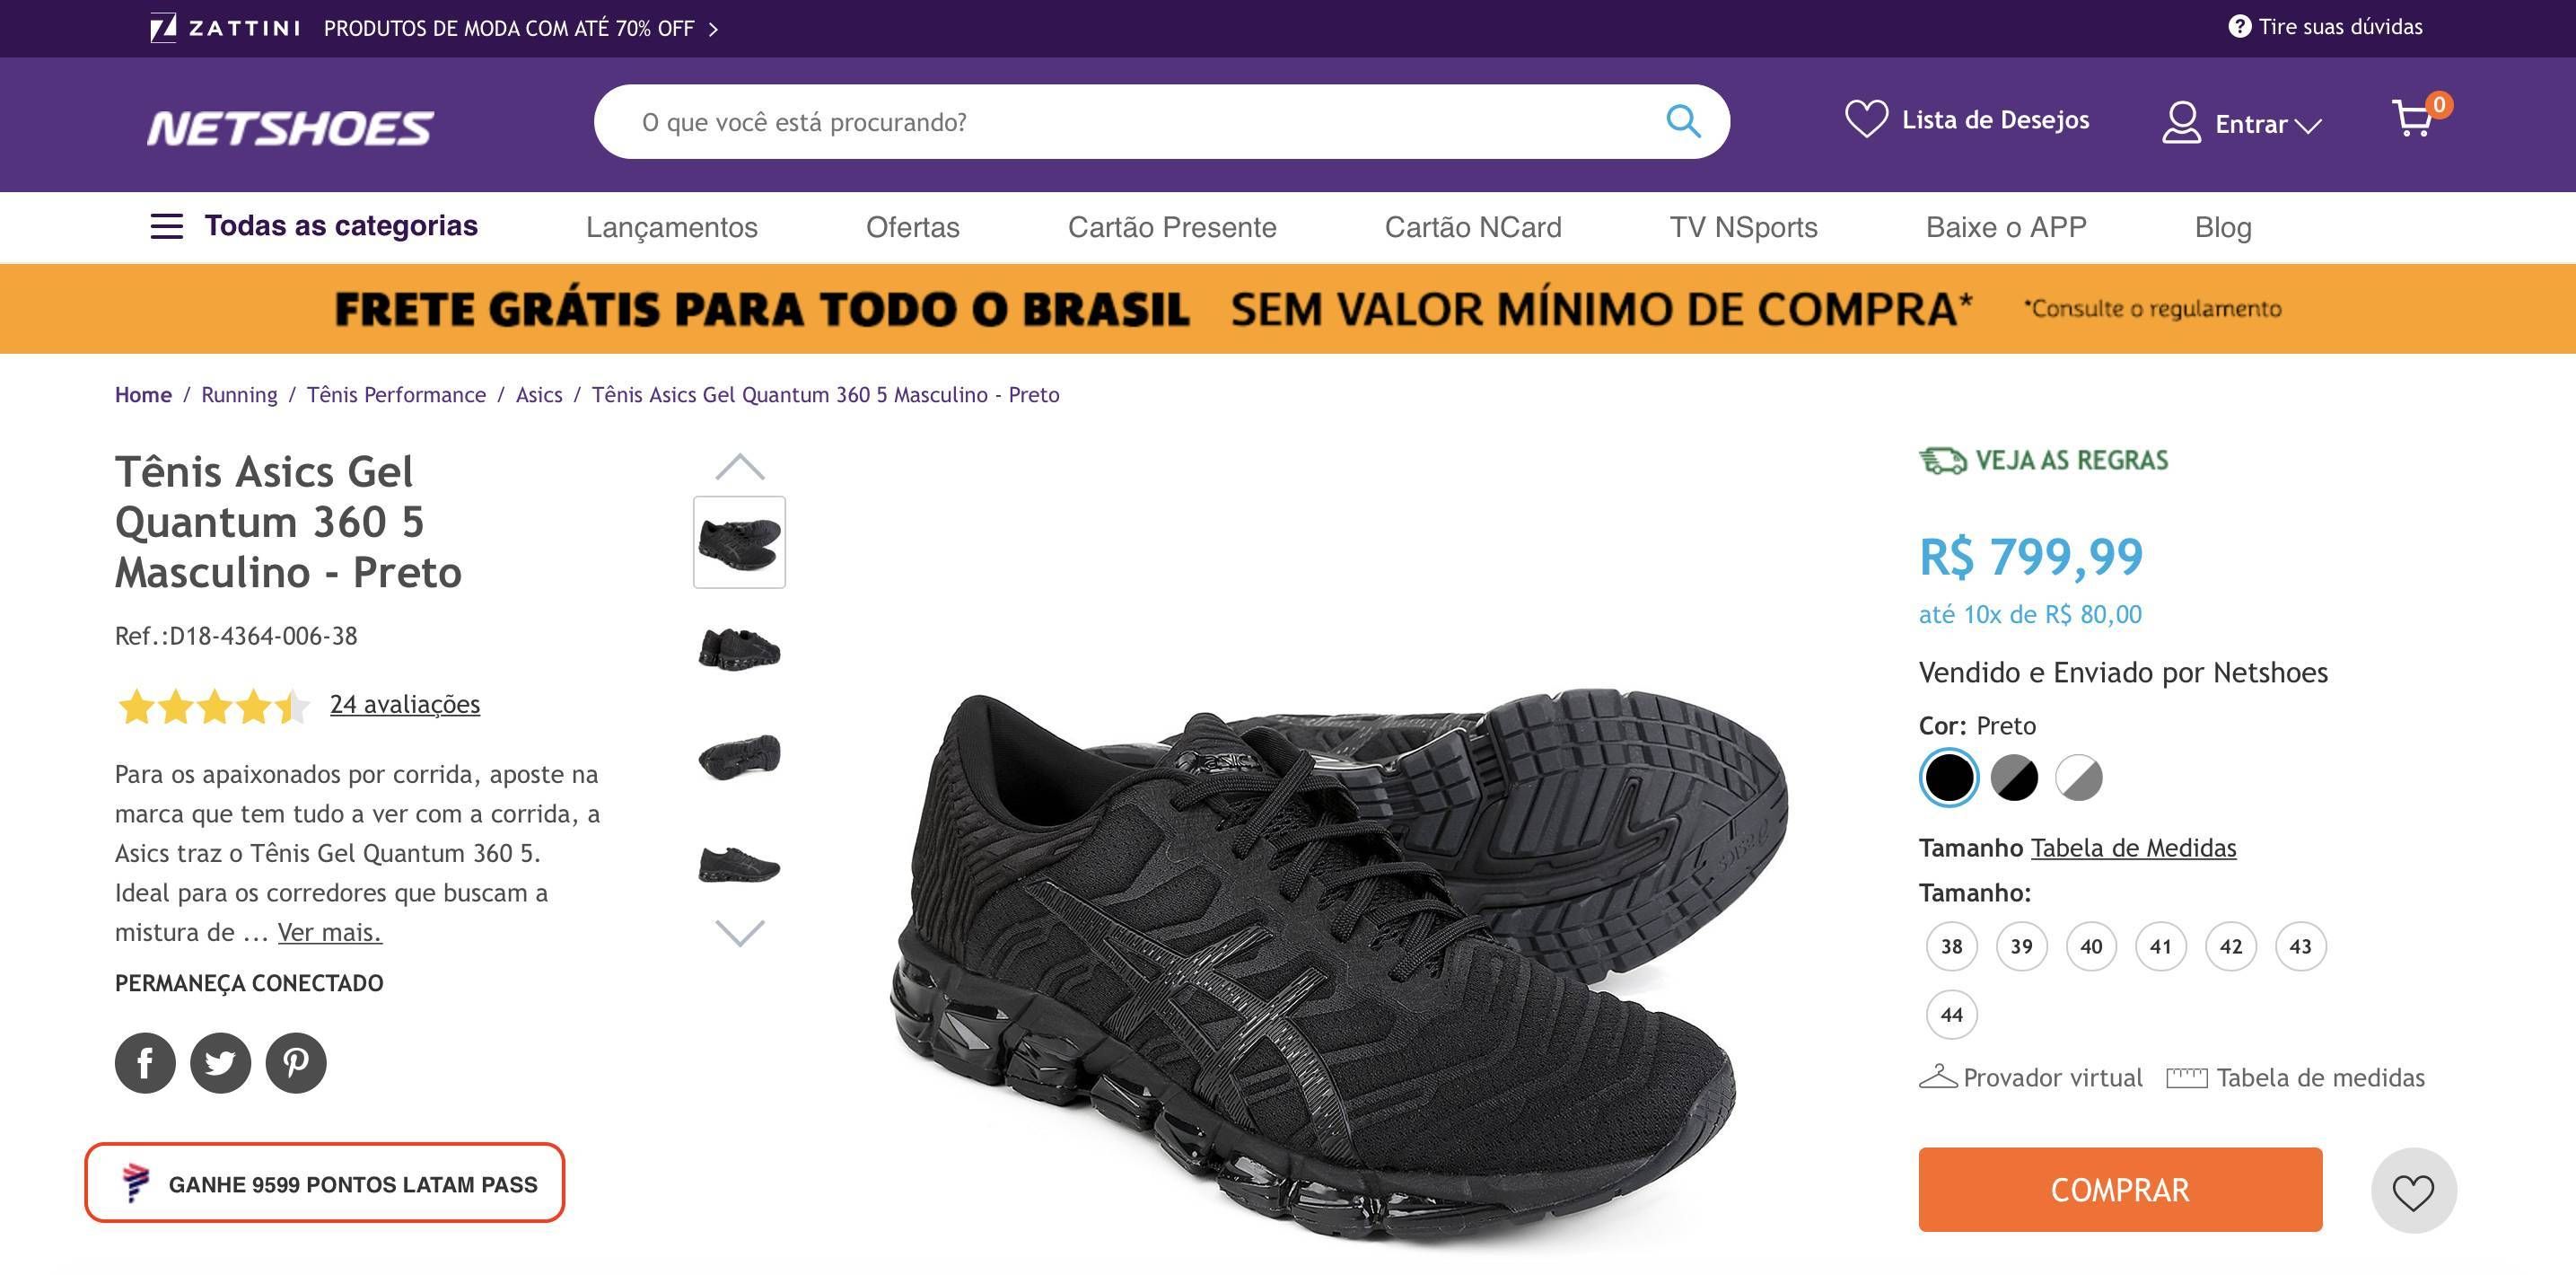The image size is (2576, 1275).
Task: Open the Ofertas menu item
Action: (x=912, y=227)
